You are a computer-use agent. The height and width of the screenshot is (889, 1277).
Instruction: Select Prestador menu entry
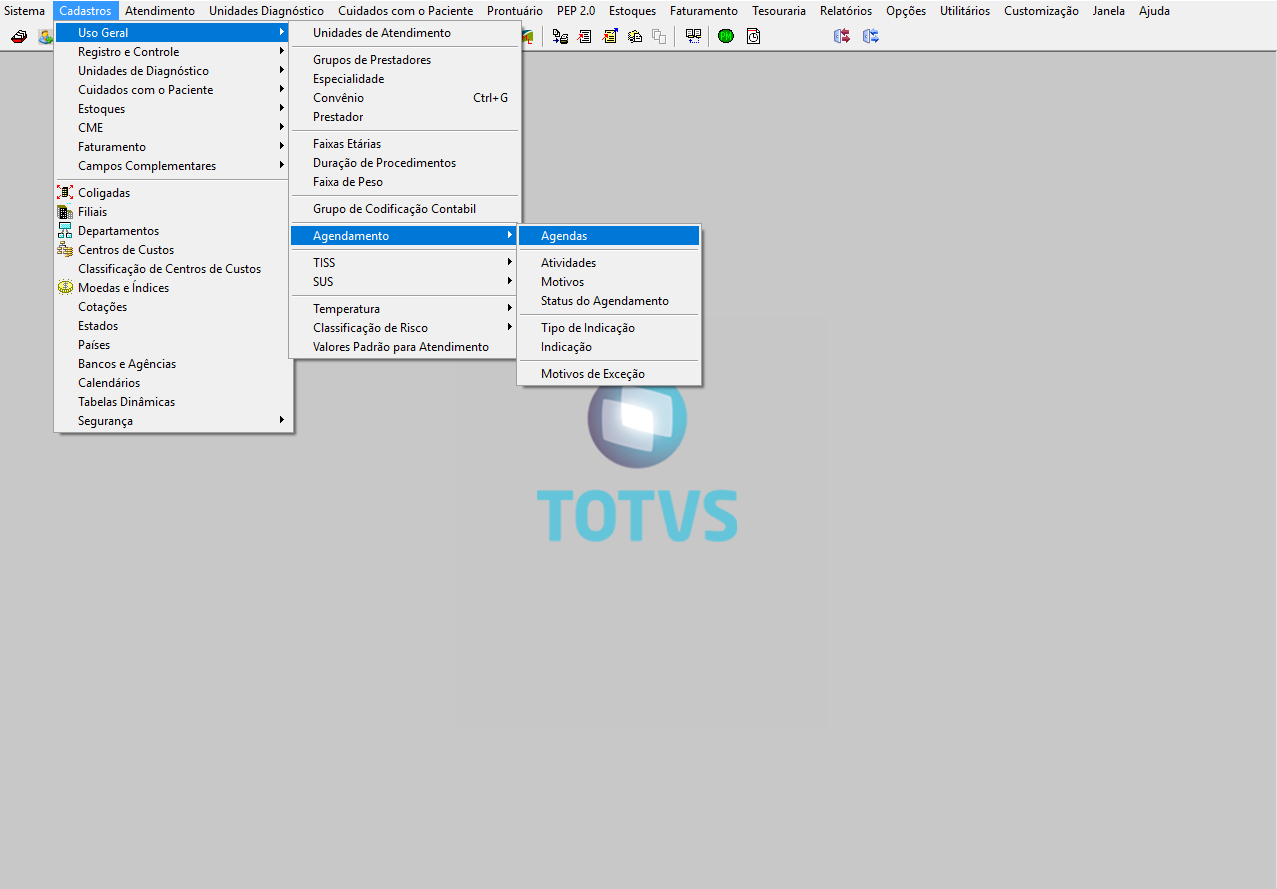pyautogui.click(x=404, y=117)
